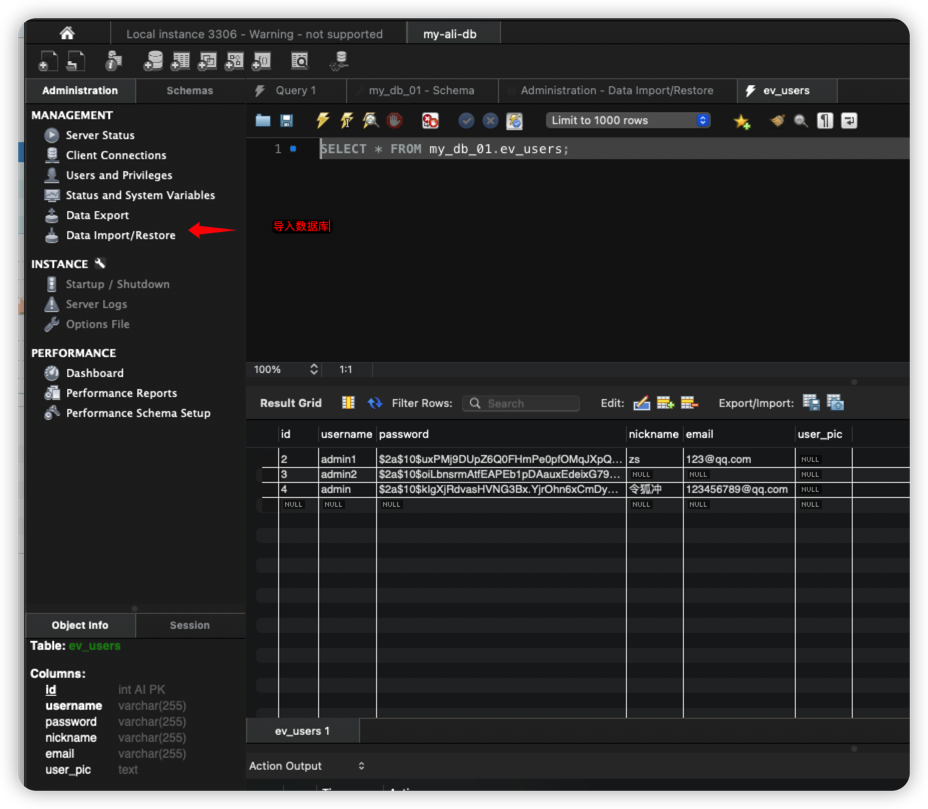This screenshot has height=809, width=928.
Task: Select the ev_users 1 result tab
Action: click(x=302, y=731)
